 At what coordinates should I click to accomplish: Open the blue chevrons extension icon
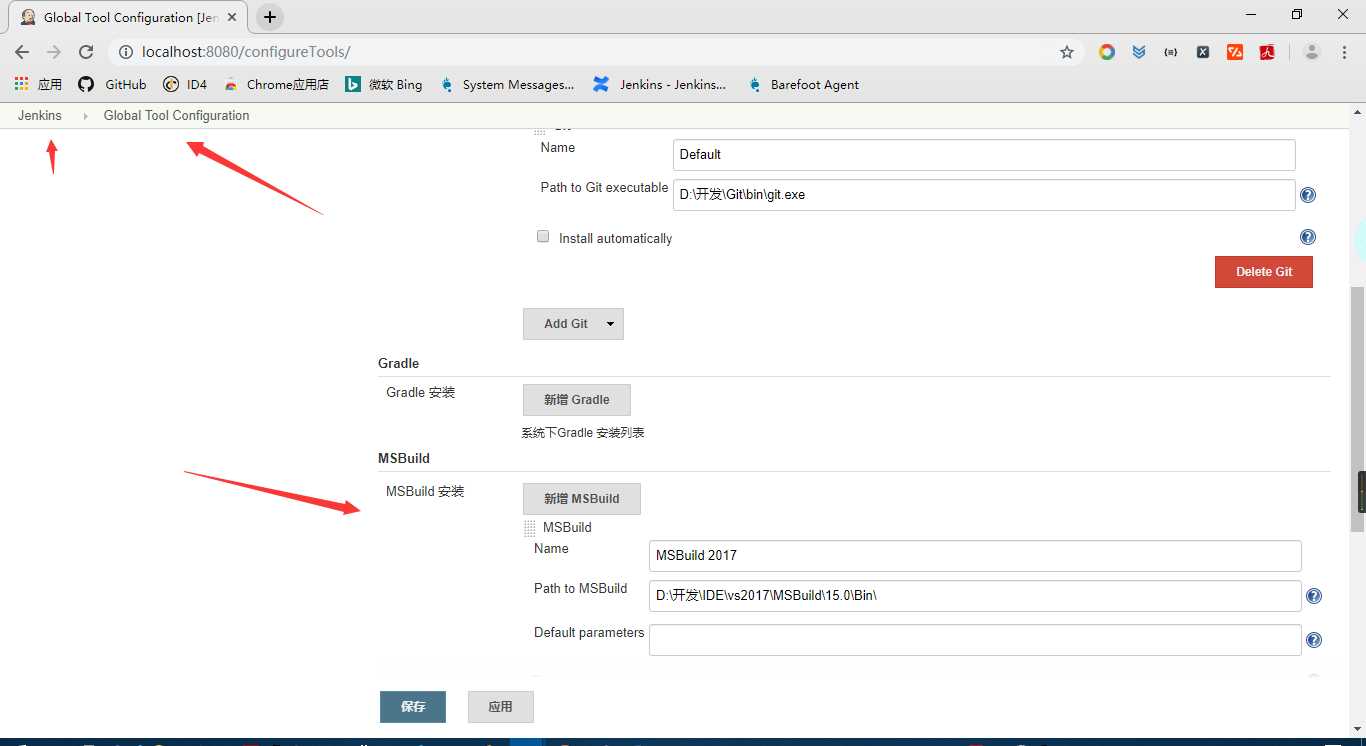point(1139,52)
